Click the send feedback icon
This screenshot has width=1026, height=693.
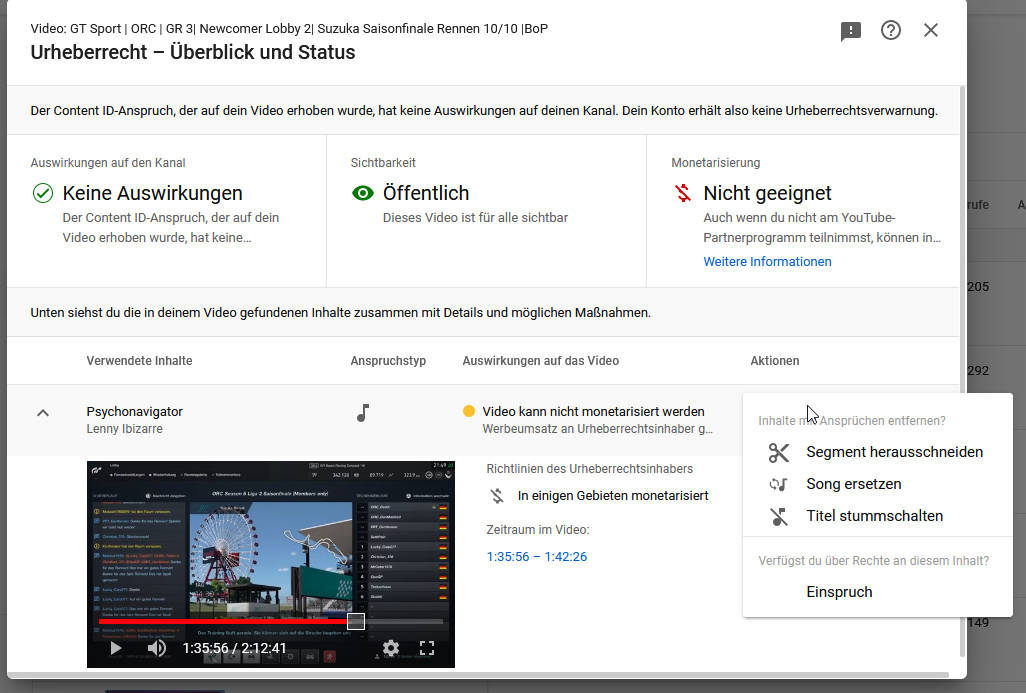pos(851,31)
